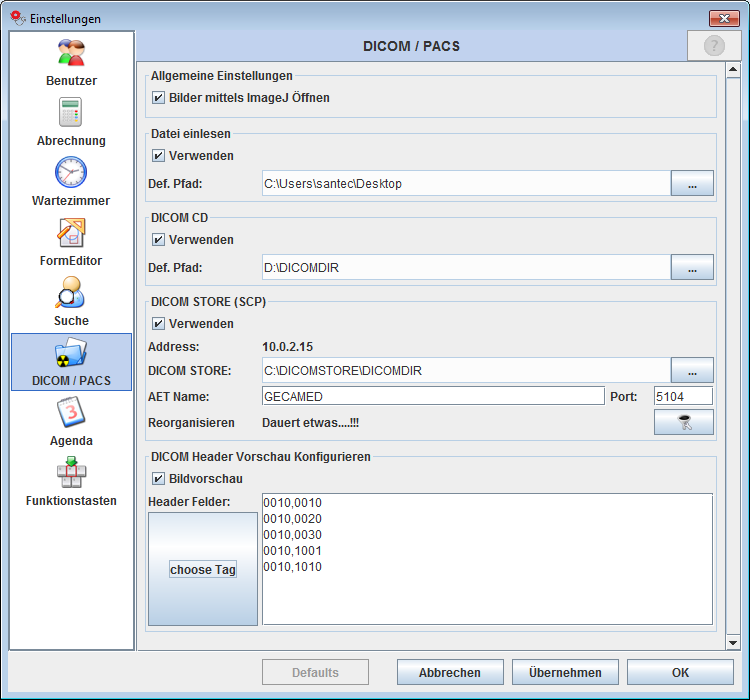The image size is (750, 700).
Task: Select the FormEditor icon
Action: [71, 233]
